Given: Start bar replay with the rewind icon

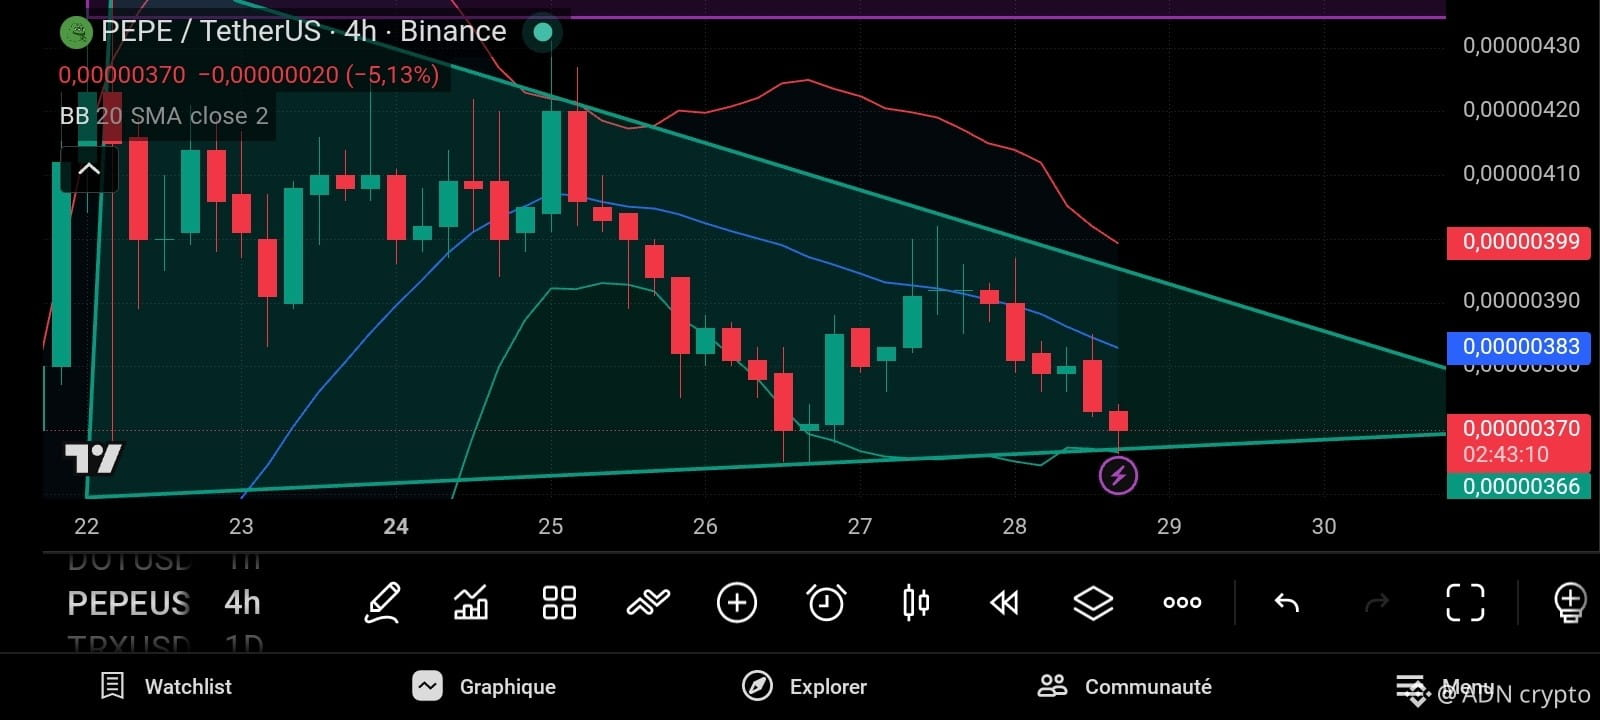Looking at the screenshot, I should [x=1004, y=603].
